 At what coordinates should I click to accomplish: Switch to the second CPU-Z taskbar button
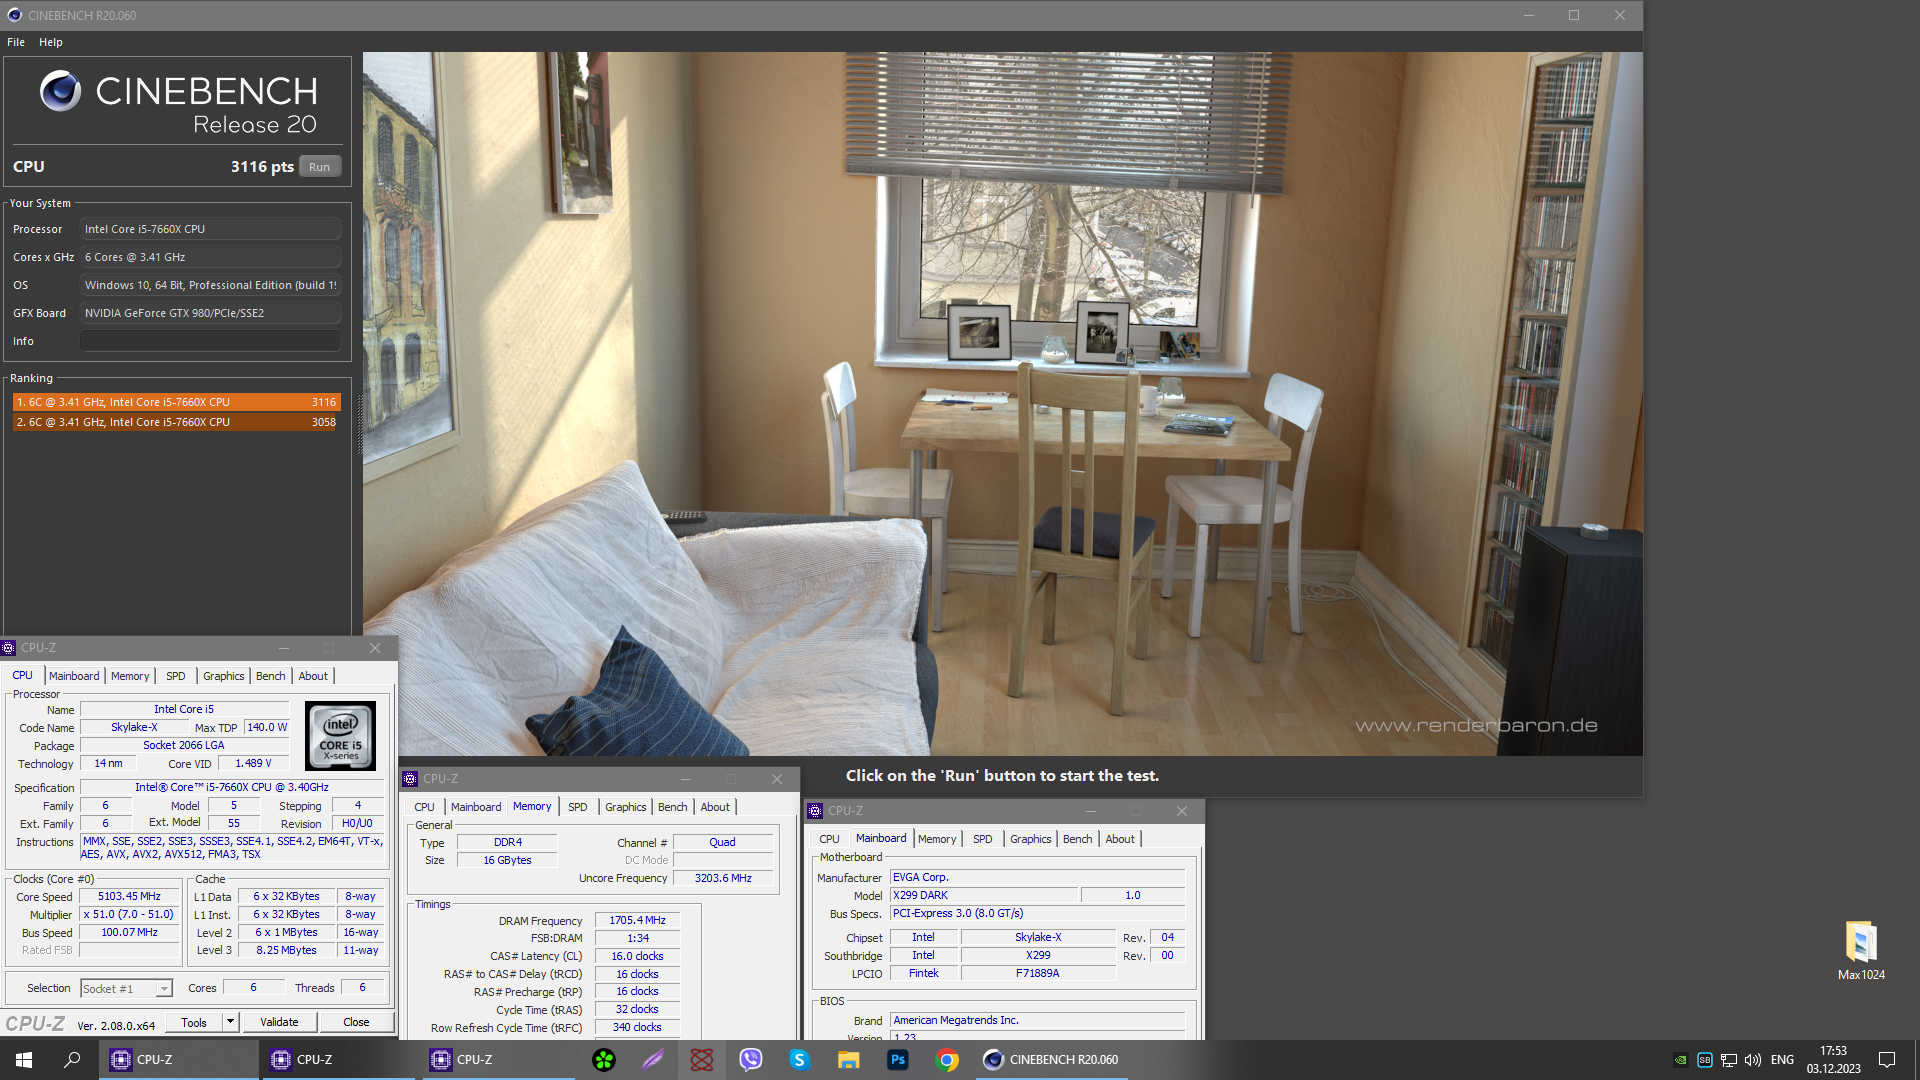coord(339,1059)
